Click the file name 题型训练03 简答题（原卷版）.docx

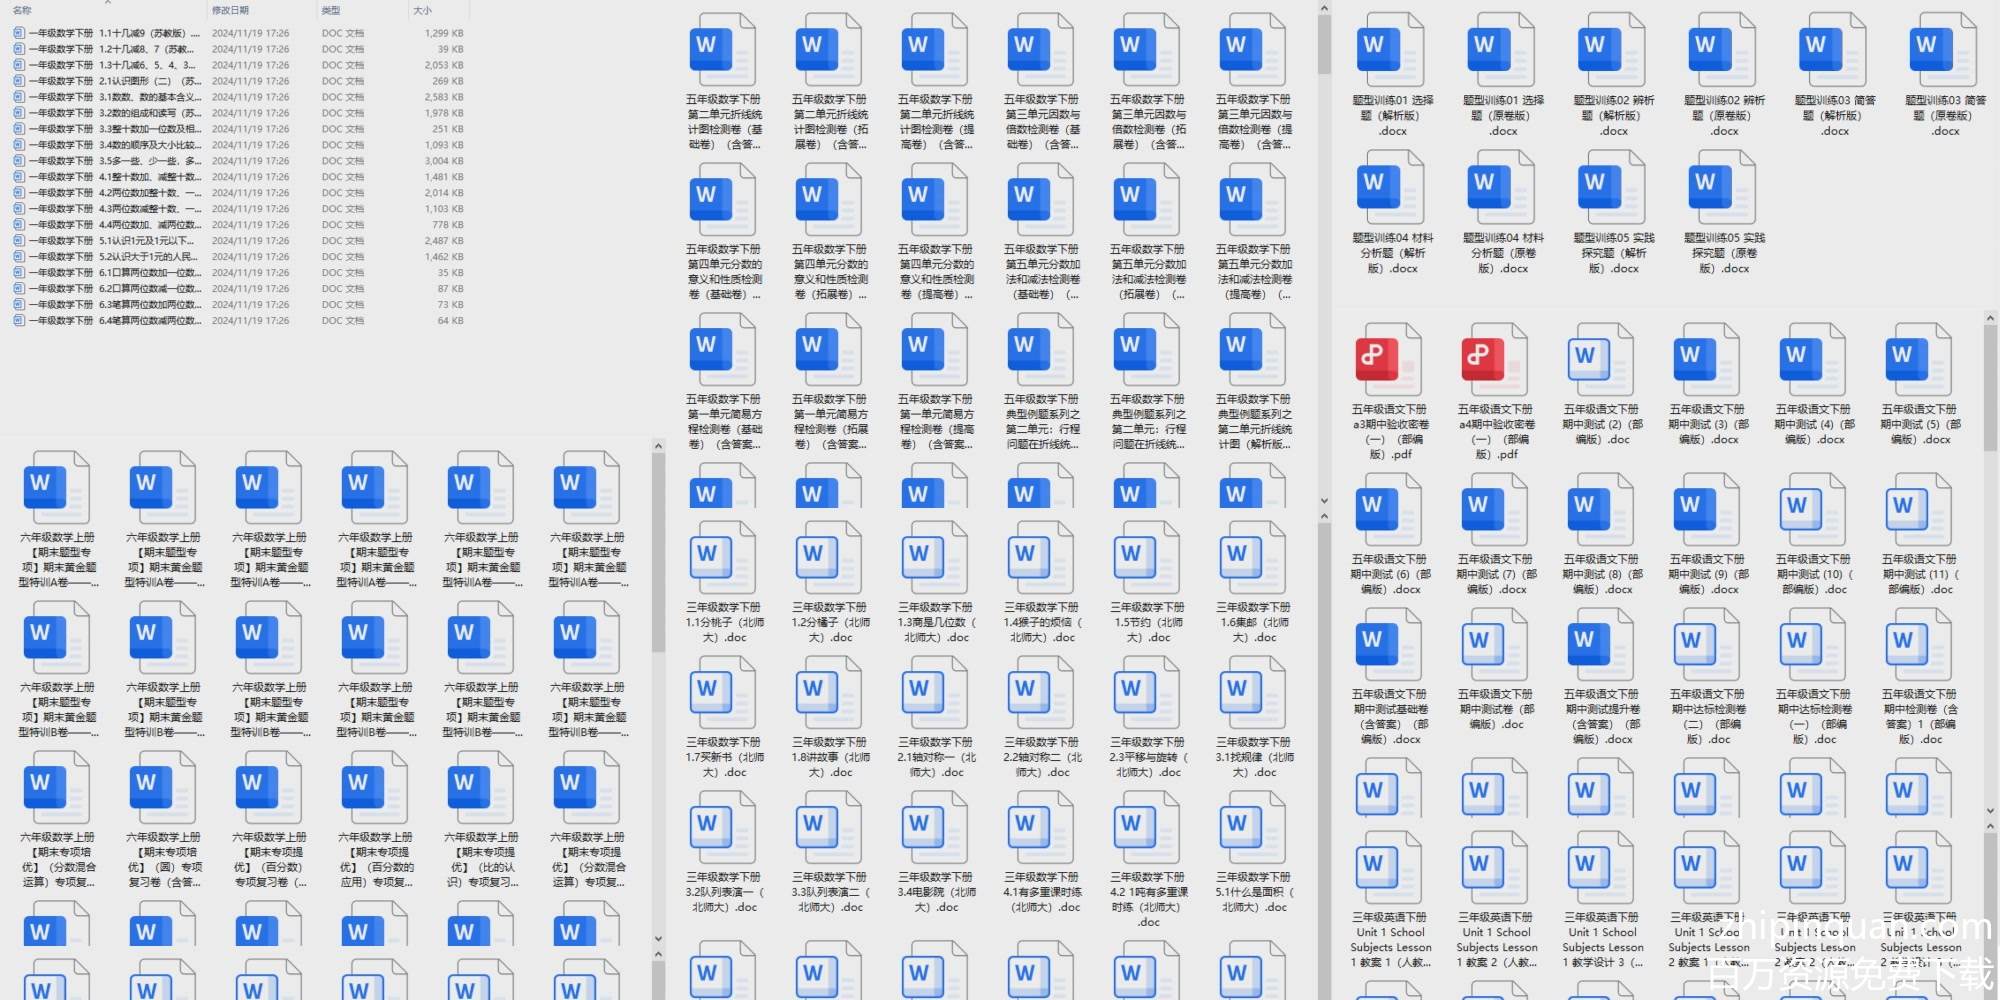tap(1945, 116)
